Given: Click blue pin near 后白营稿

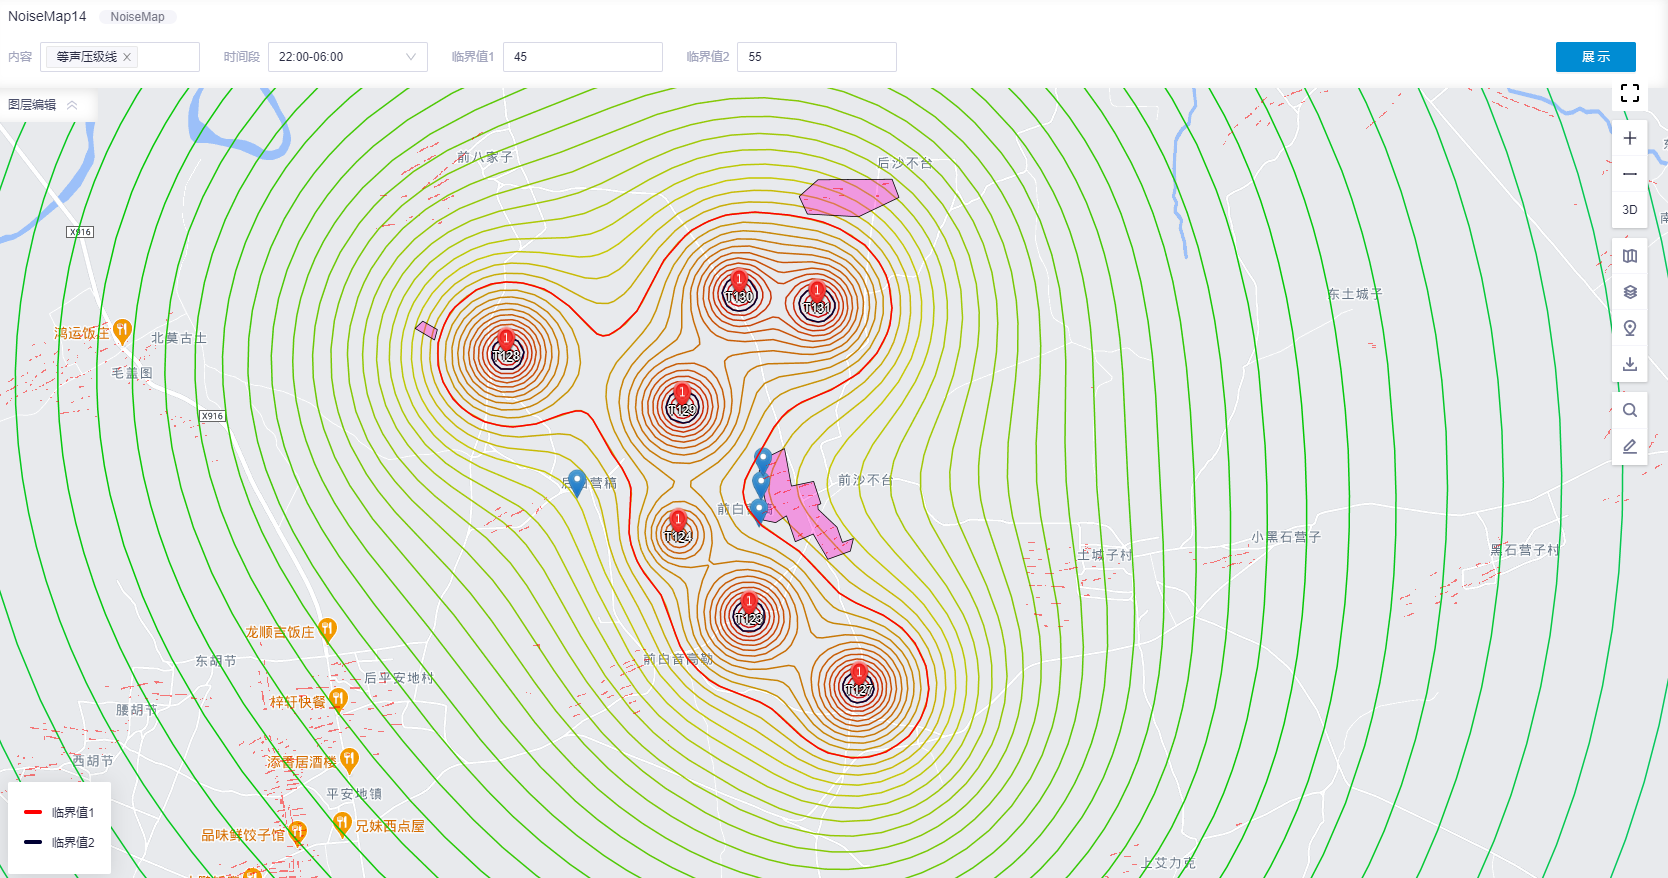Looking at the screenshot, I should (576, 484).
